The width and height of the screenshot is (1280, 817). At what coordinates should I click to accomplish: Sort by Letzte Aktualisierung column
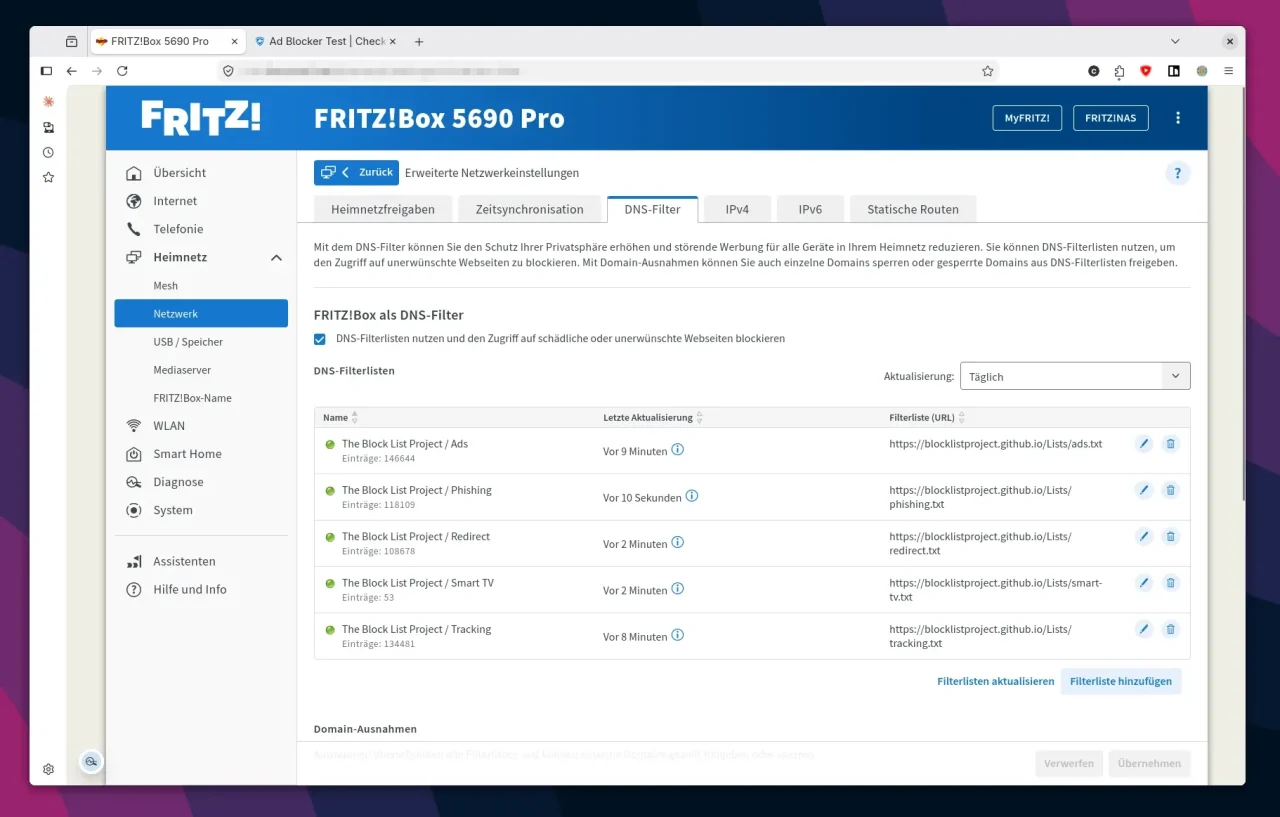(653, 418)
